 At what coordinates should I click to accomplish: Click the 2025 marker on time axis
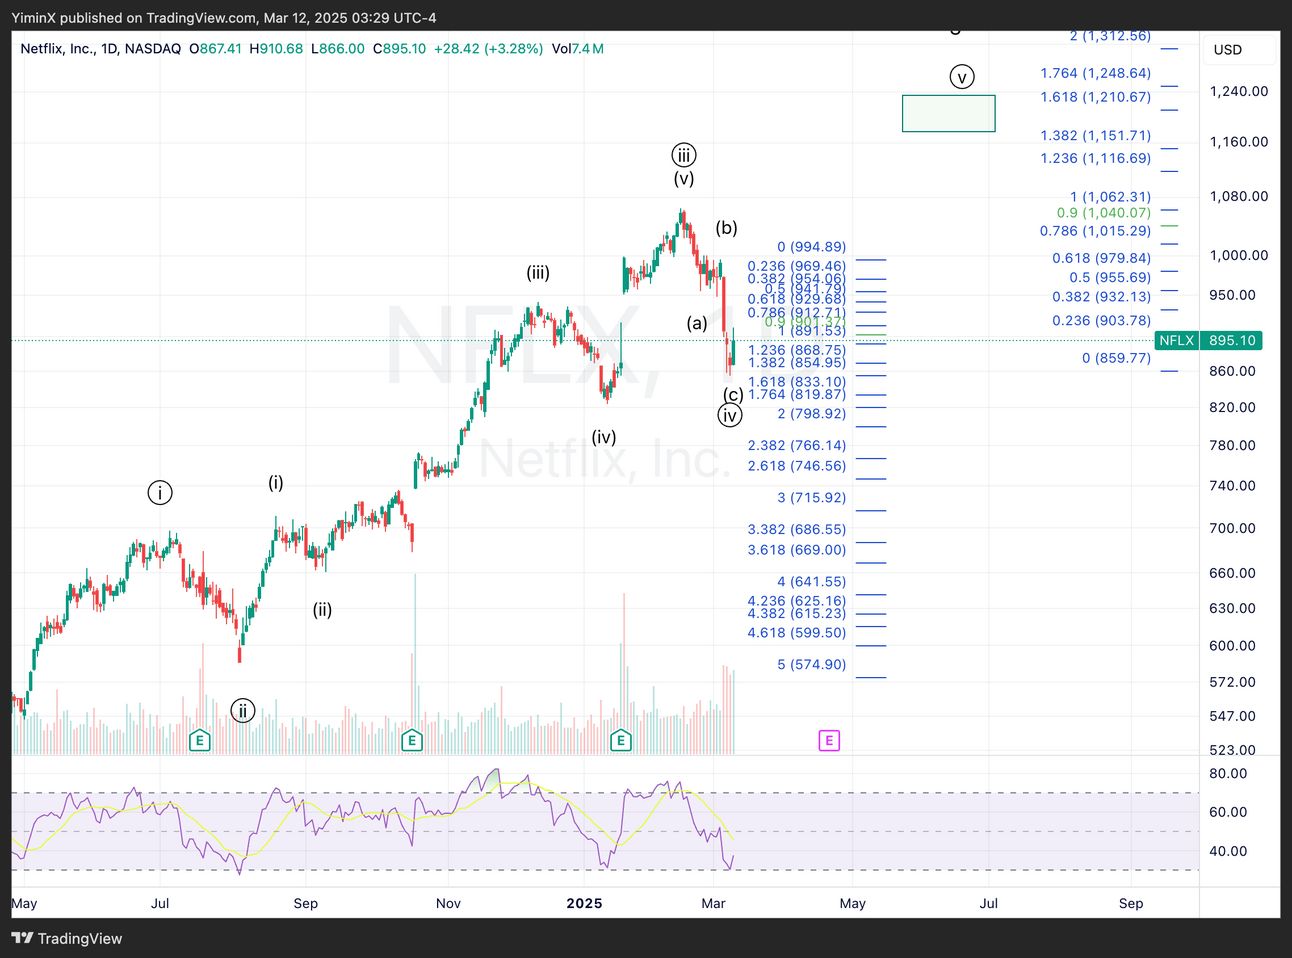click(584, 903)
